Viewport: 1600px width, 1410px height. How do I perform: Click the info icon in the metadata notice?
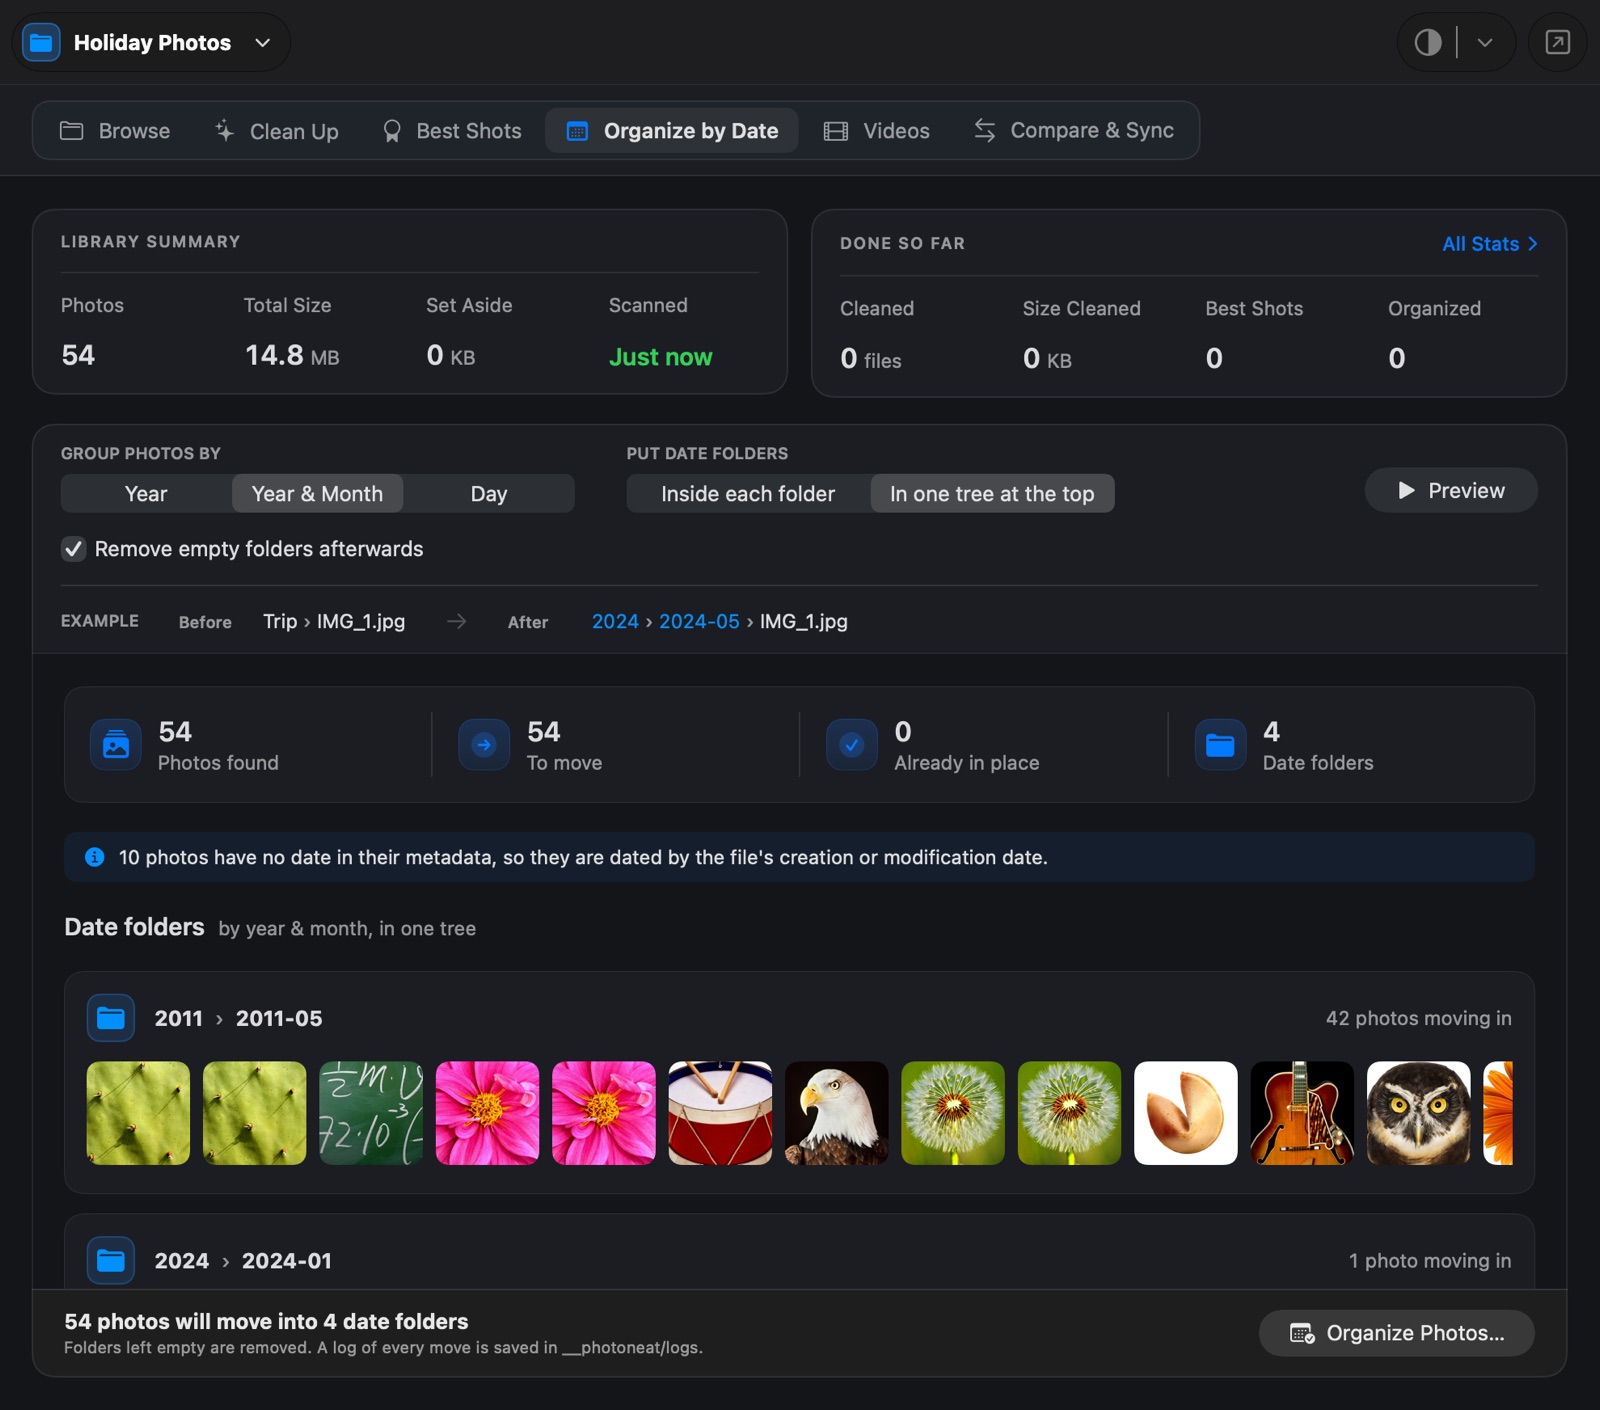94,857
